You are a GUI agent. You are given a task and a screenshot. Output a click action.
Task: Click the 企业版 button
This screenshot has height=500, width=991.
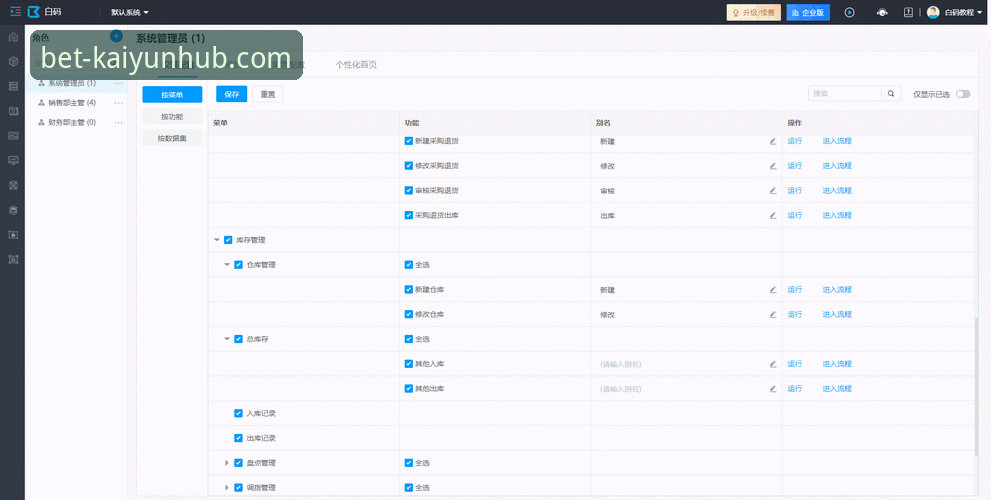pyautogui.click(x=808, y=12)
